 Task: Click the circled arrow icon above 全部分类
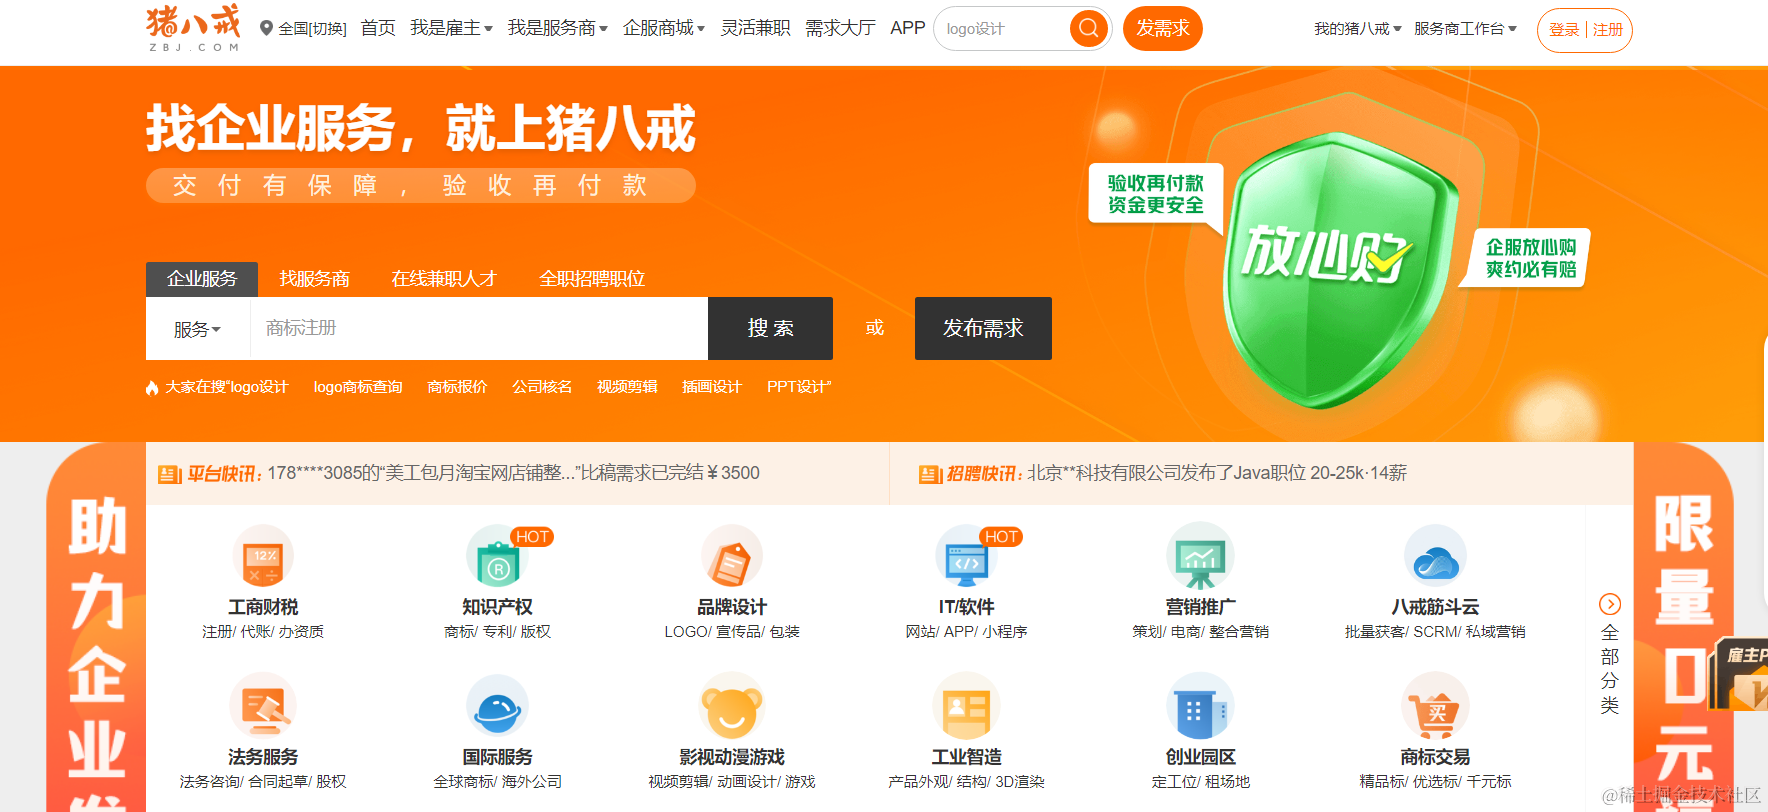pyautogui.click(x=1610, y=604)
